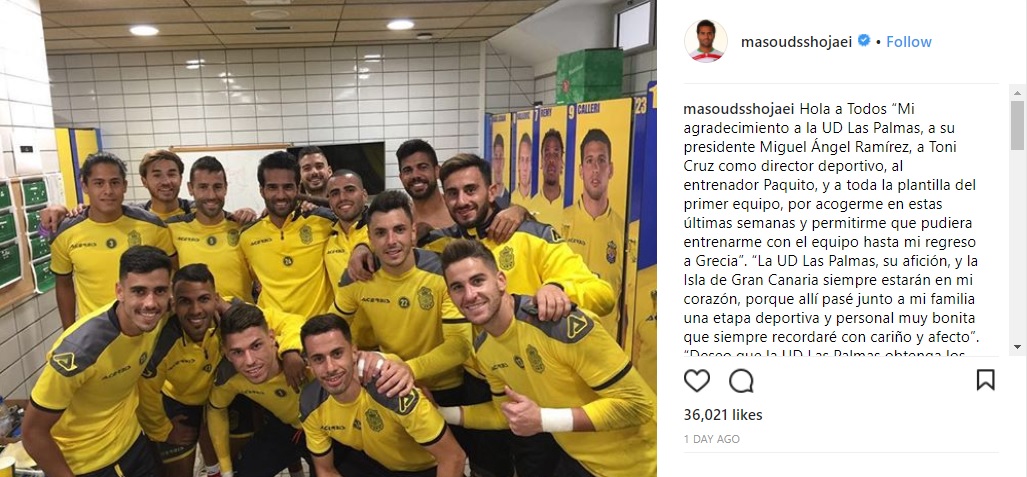Like the post with heart icon
1027x477 pixels.
tap(696, 380)
